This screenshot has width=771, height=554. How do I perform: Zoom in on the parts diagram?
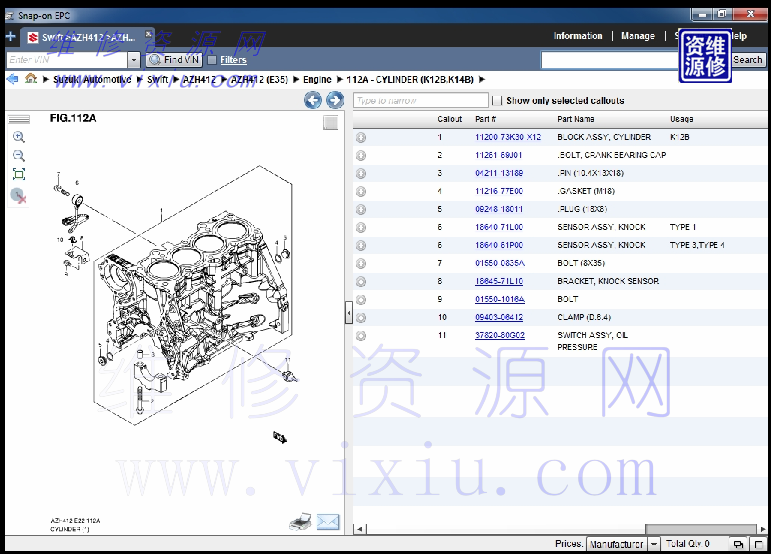(x=18, y=137)
